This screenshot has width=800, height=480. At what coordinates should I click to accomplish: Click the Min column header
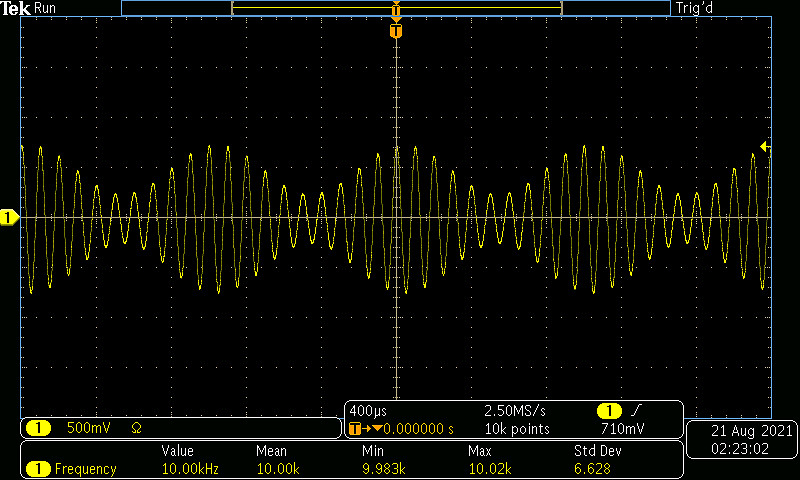[x=373, y=451]
